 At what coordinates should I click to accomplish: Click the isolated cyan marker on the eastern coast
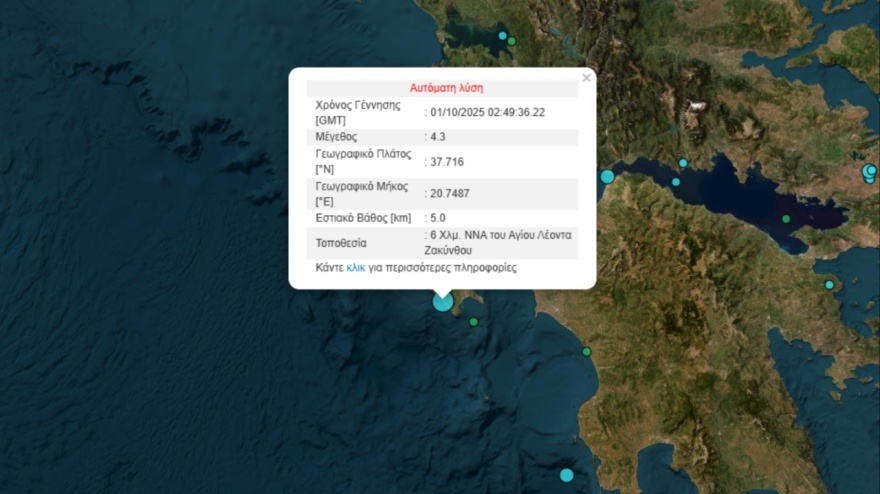tap(829, 285)
